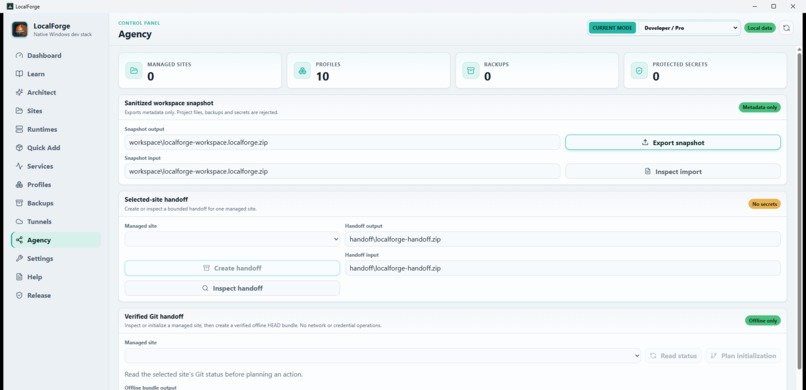Click the Profiles count 10
Screen dimensions: 806x390
tap(322, 77)
